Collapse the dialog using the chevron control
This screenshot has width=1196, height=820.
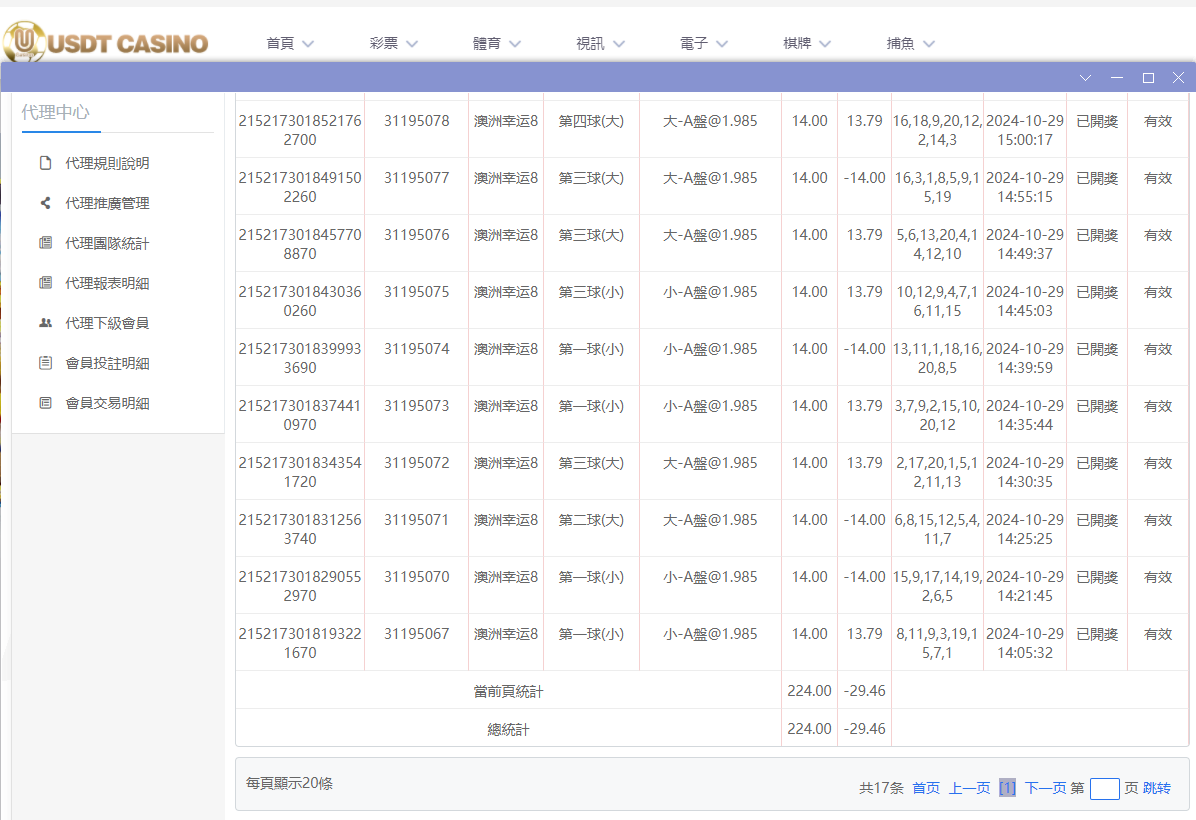tap(1085, 77)
